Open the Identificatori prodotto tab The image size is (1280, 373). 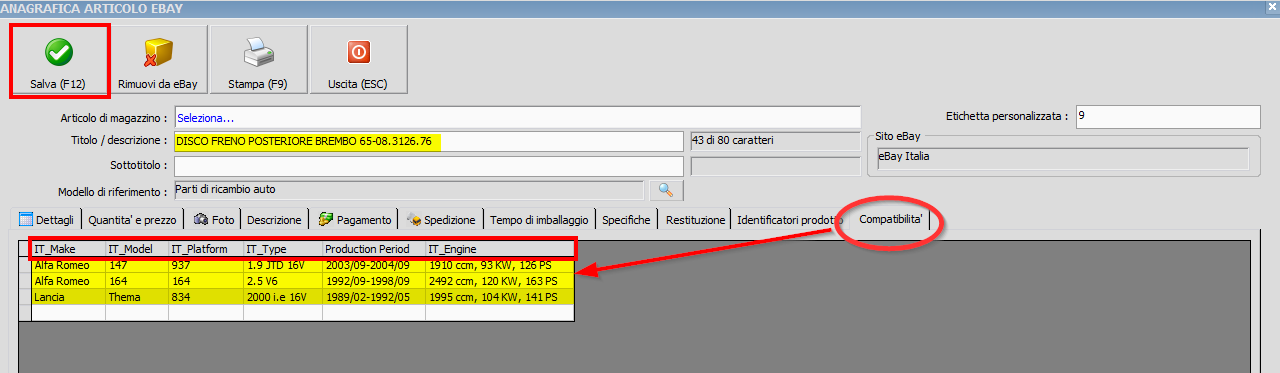click(790, 219)
